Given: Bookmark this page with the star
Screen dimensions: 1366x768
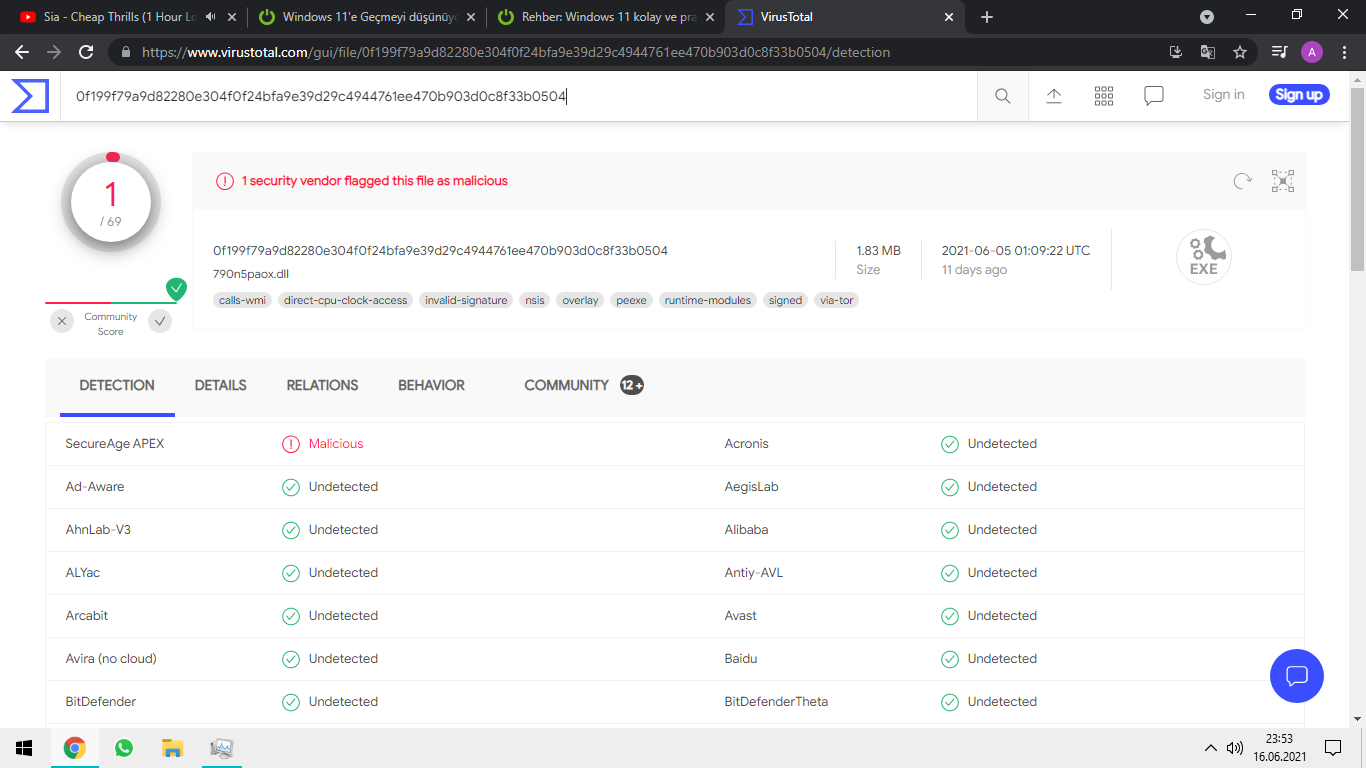Looking at the screenshot, I should (1240, 52).
